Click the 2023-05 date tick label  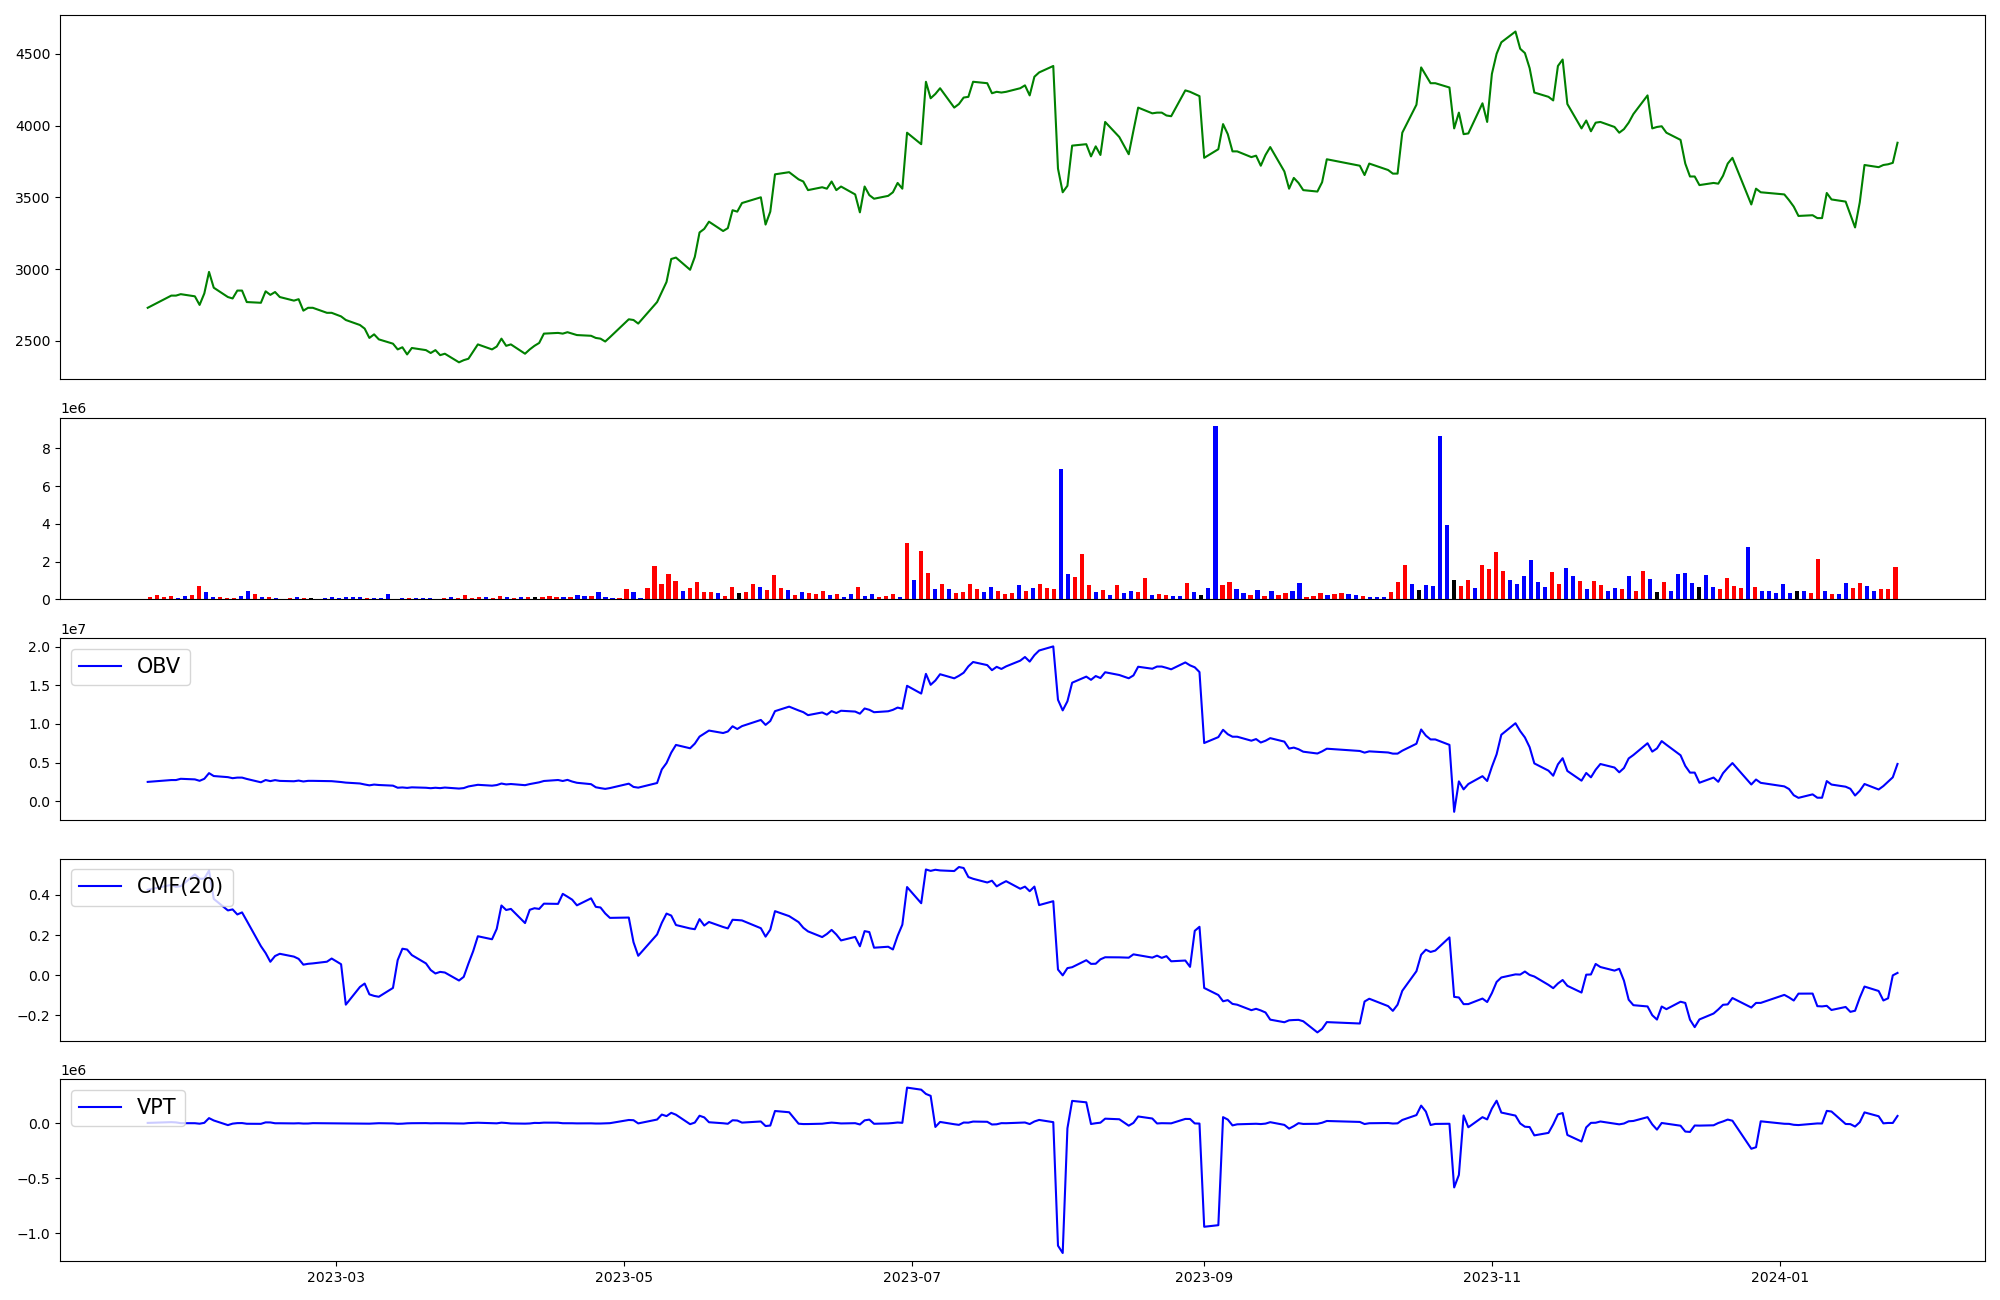tap(624, 1277)
